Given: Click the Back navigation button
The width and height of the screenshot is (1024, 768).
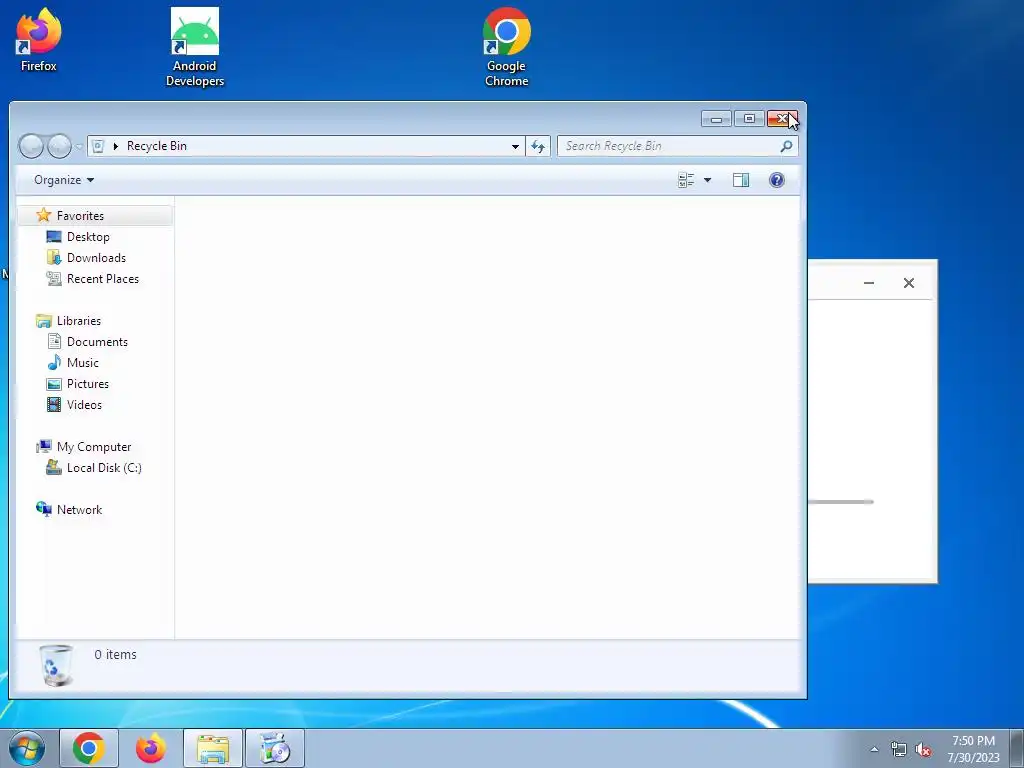Looking at the screenshot, I should (31, 146).
